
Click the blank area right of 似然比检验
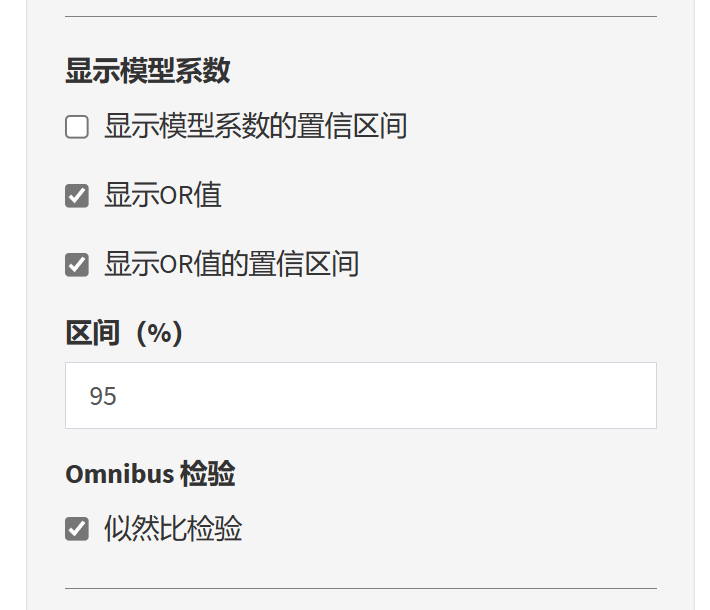coord(450,528)
